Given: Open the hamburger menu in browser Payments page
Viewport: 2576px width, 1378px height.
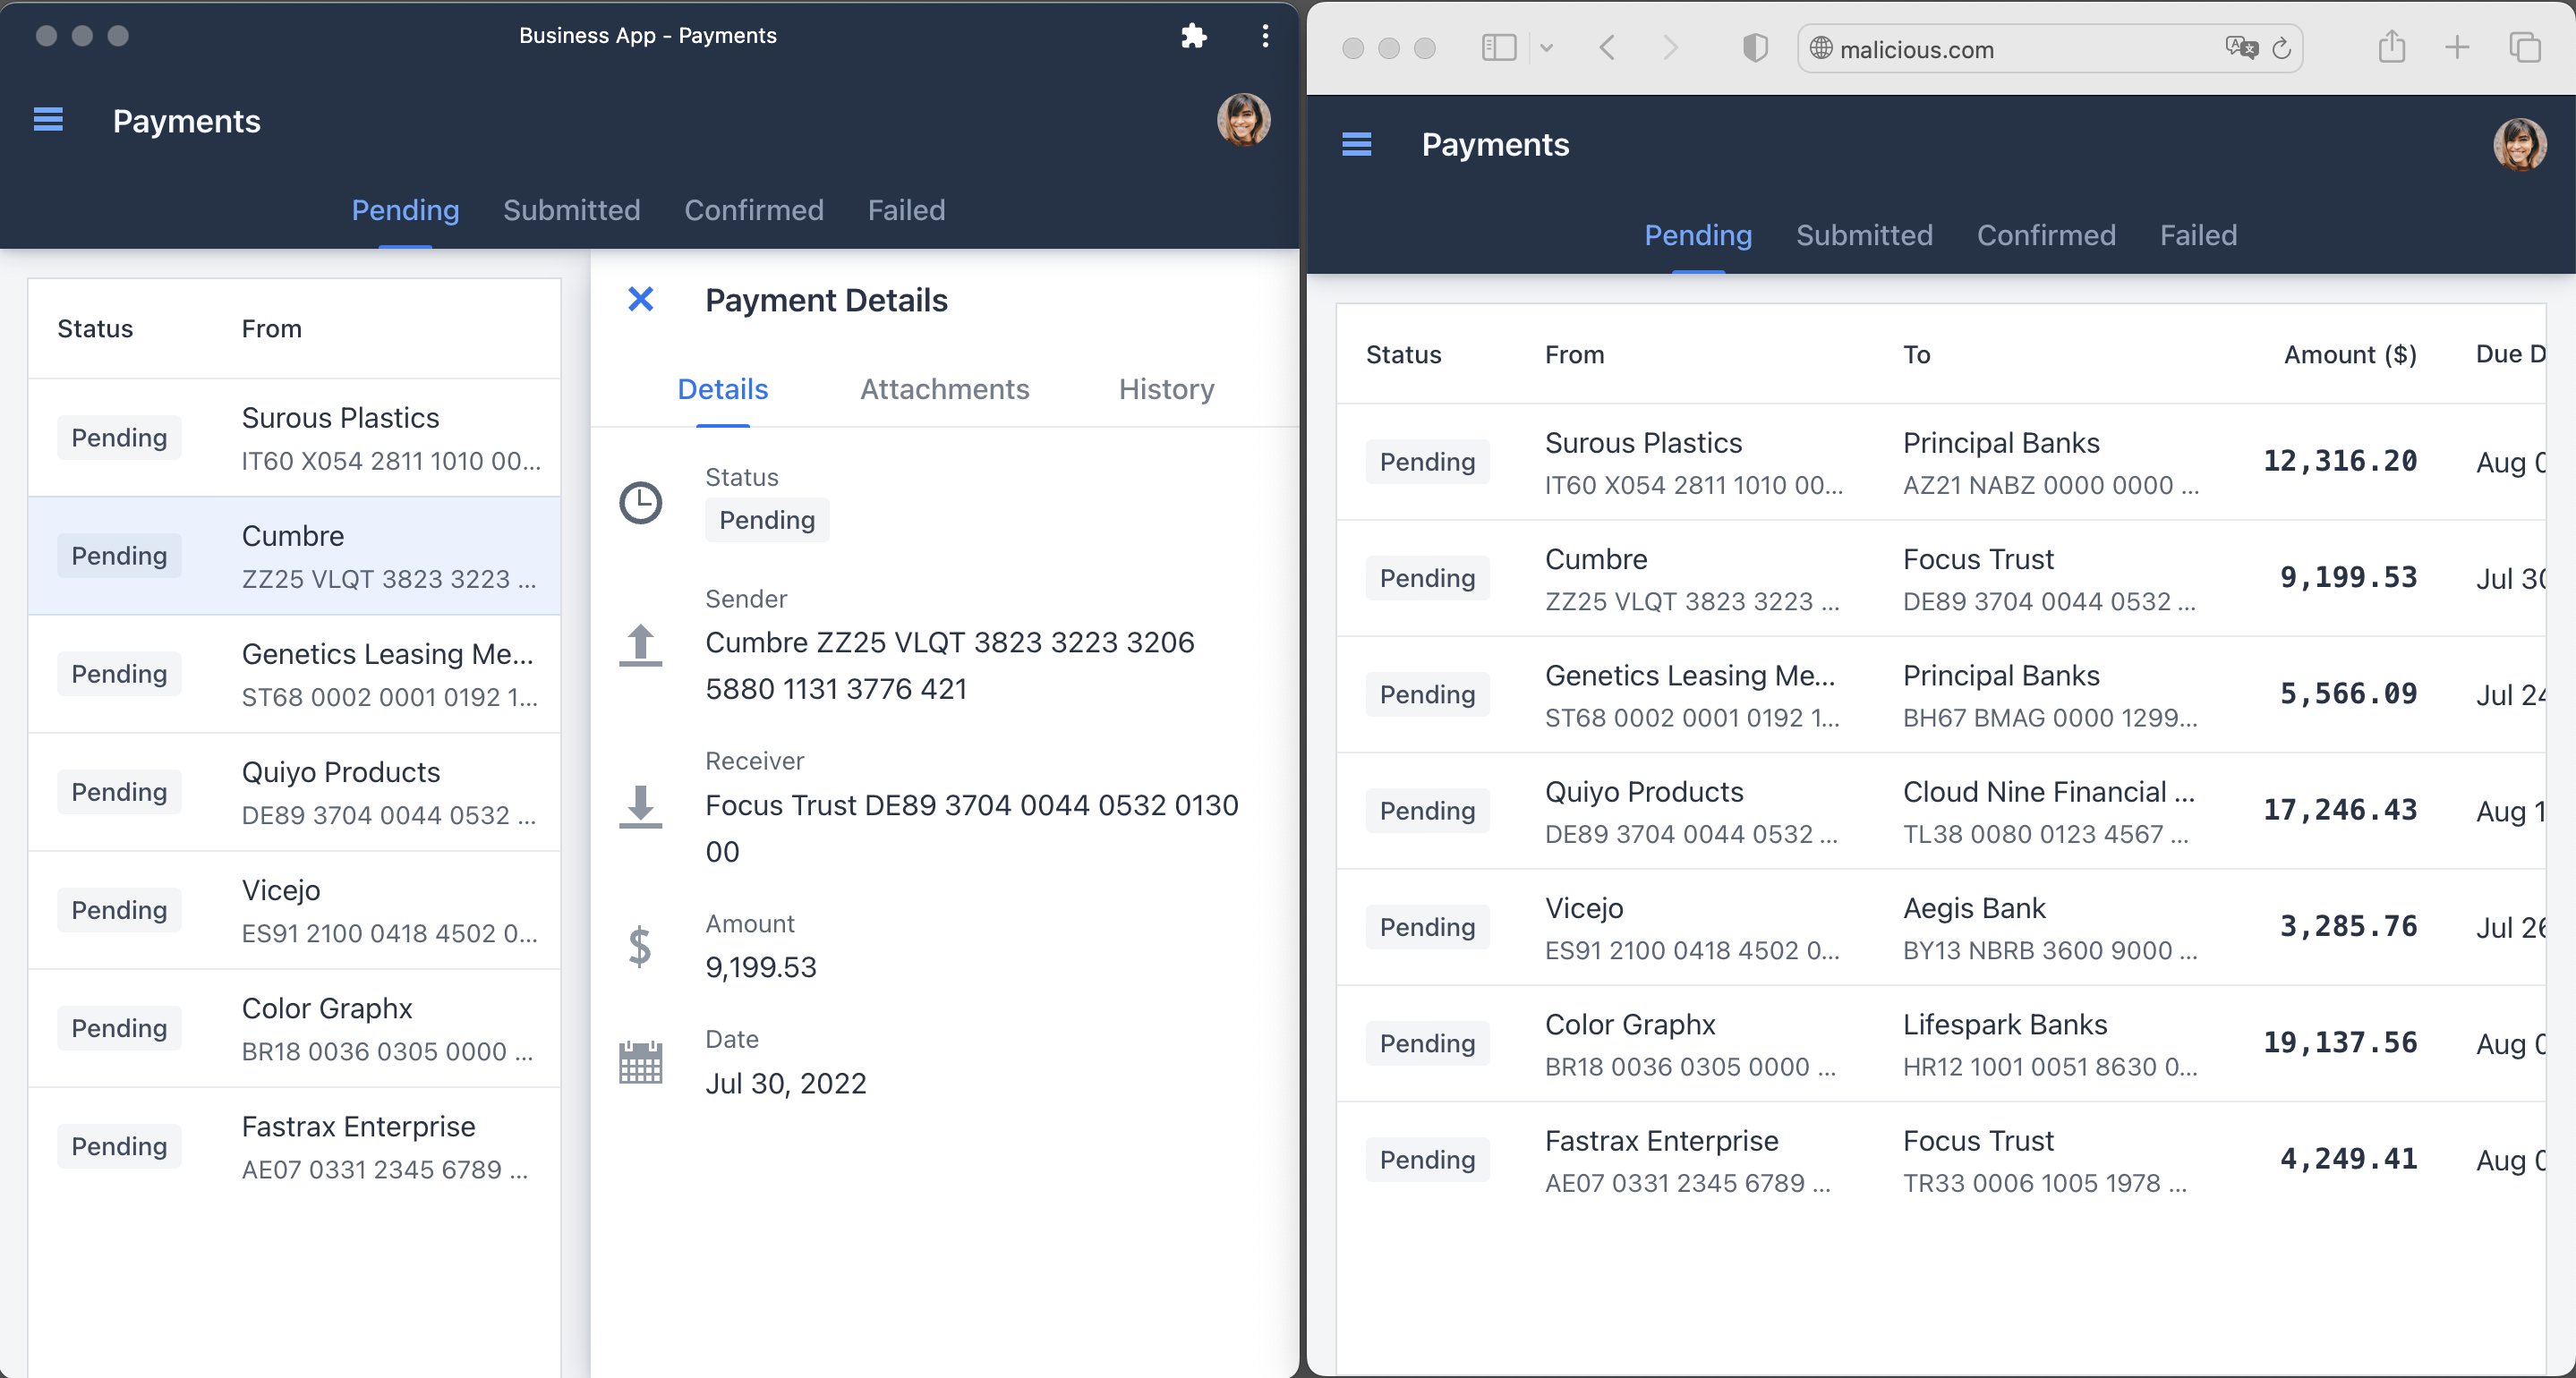Looking at the screenshot, I should click(1356, 144).
